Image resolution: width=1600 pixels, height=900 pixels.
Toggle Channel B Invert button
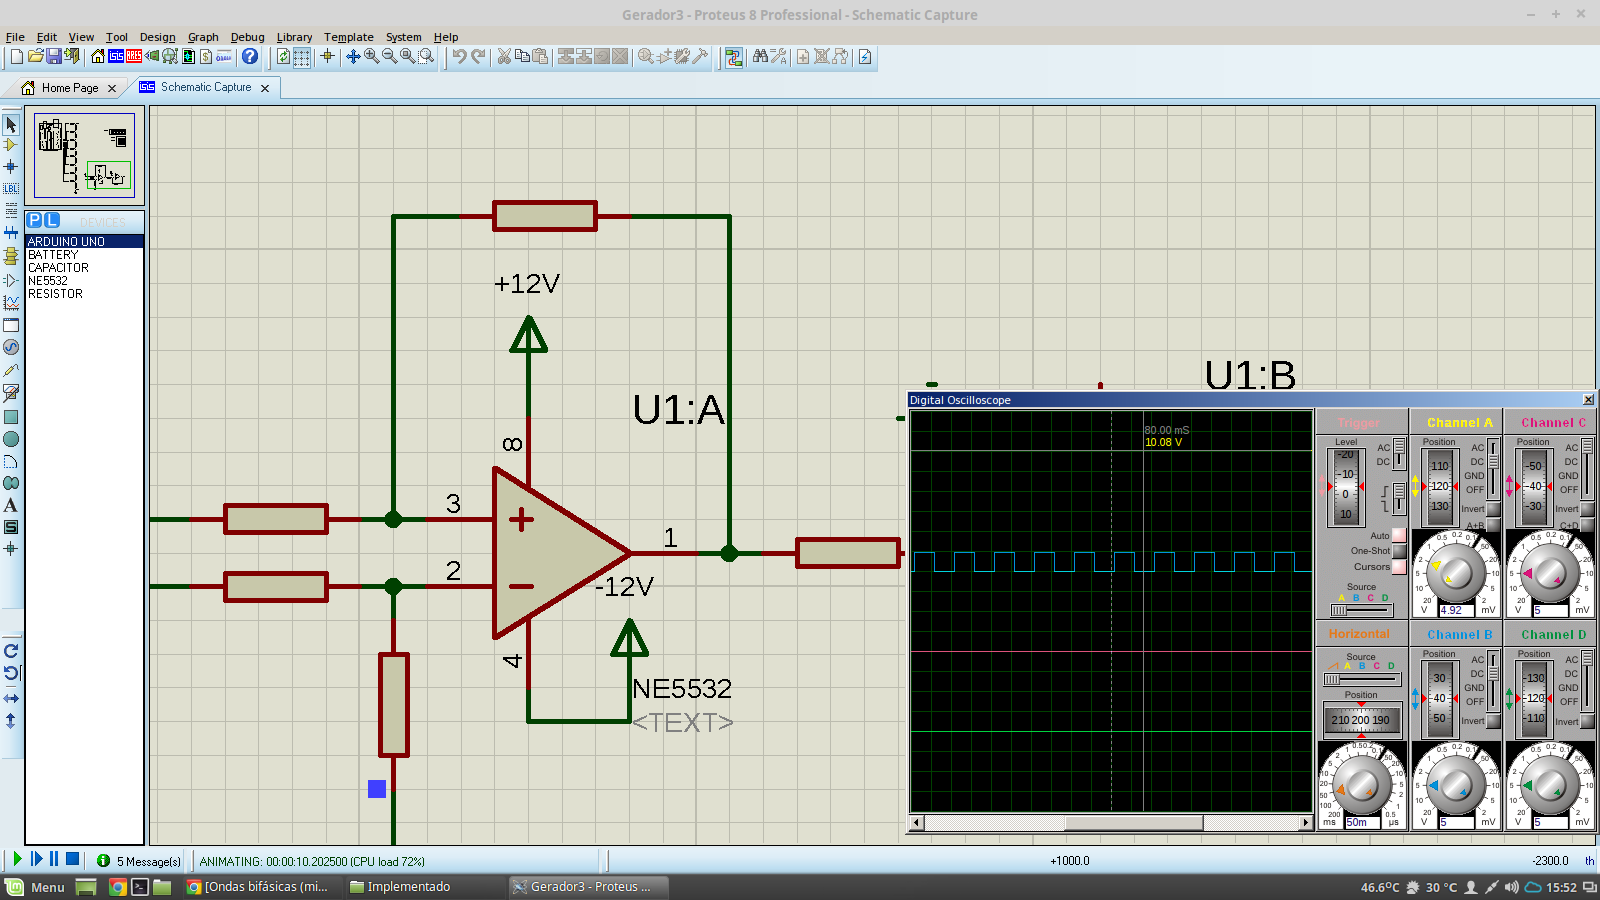click(1493, 721)
